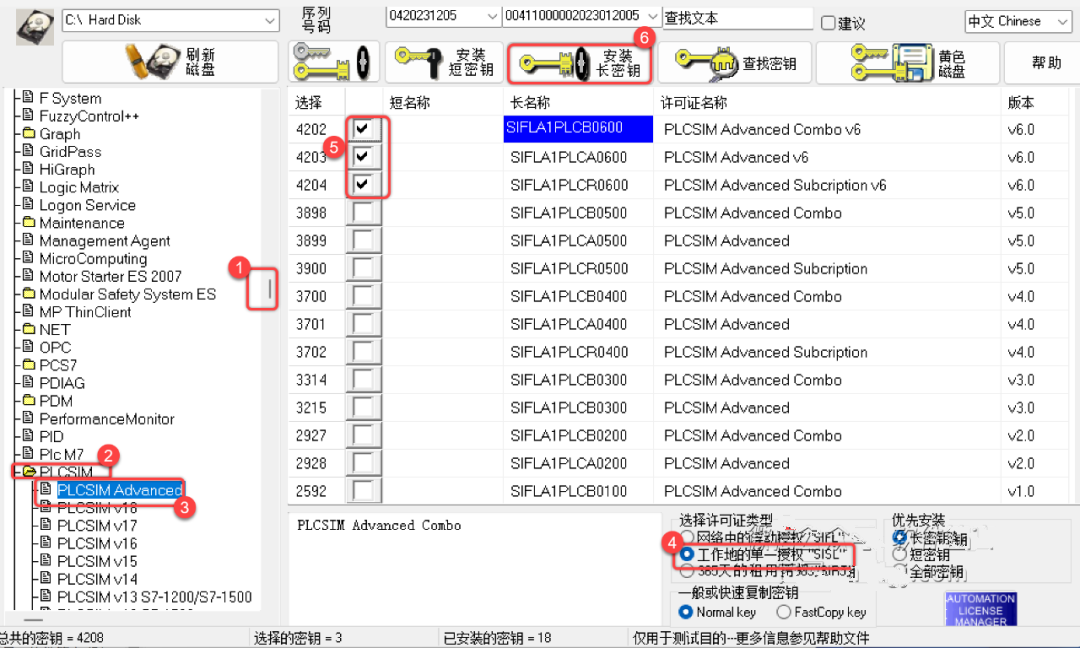Screen dimensions: 1080x648
Task: Click the document icon beside PID
Action: (28, 435)
